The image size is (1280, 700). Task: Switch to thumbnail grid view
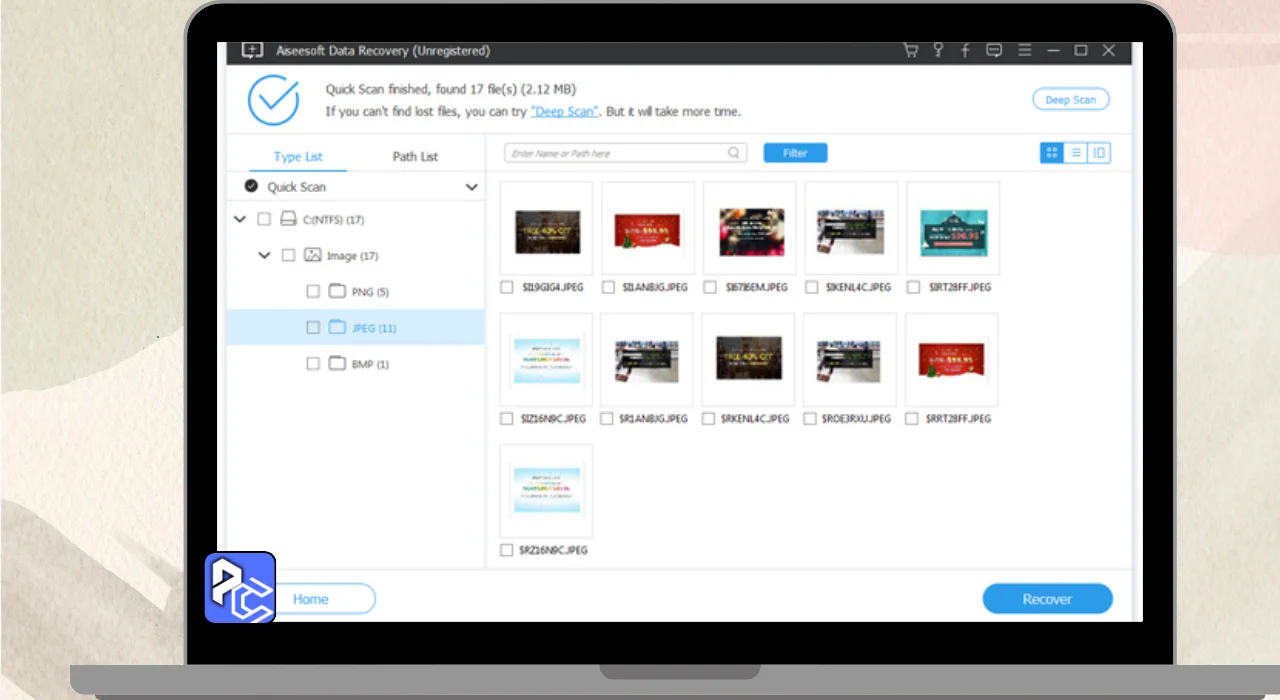[x=1051, y=153]
